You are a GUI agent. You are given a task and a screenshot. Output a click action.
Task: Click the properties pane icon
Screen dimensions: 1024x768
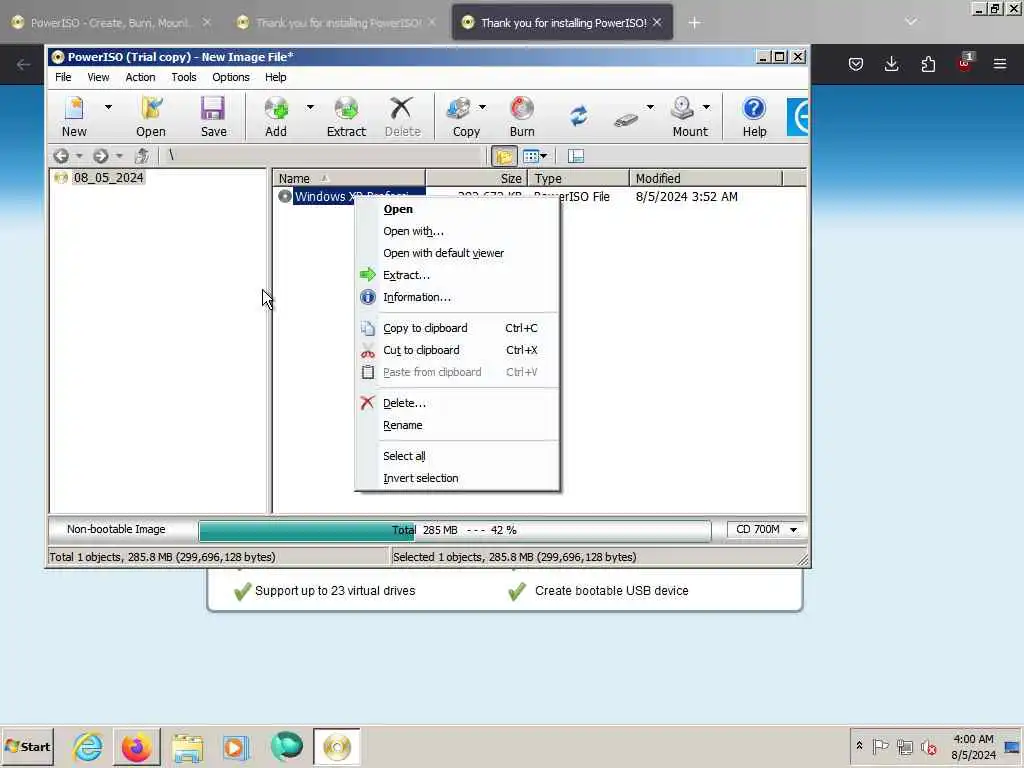[x=575, y=156]
